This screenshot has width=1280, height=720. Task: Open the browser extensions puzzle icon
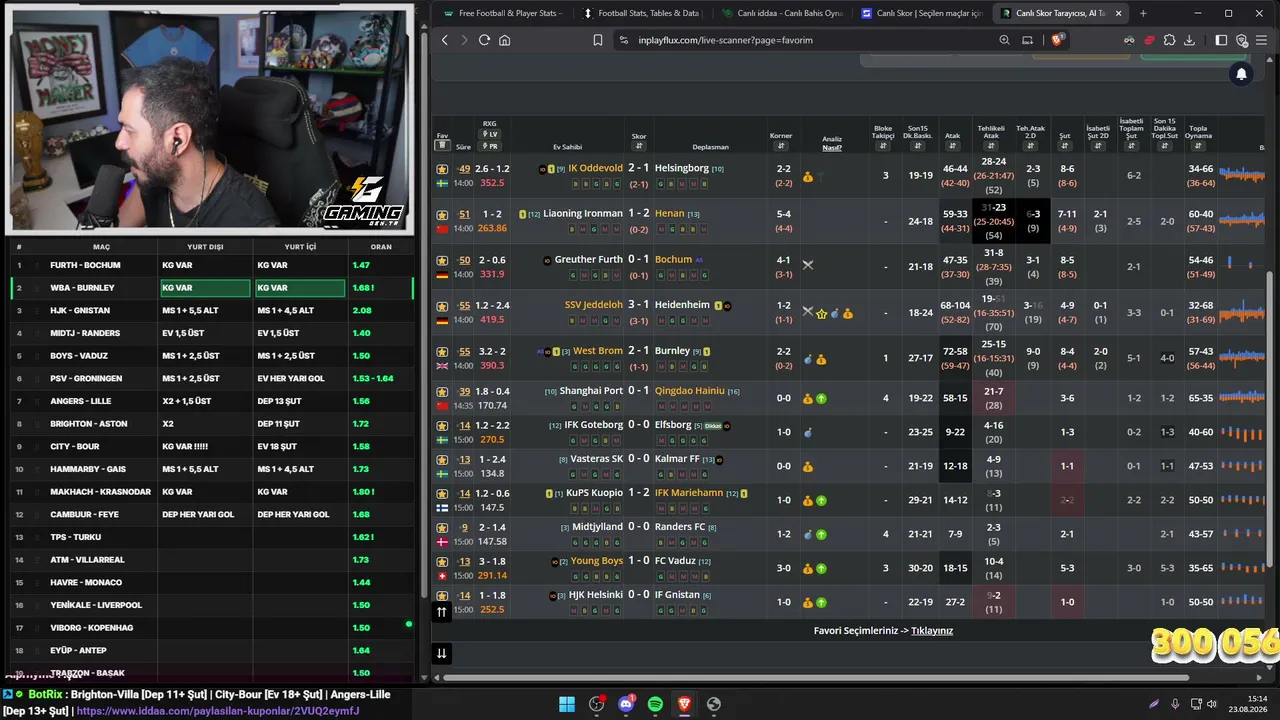(1169, 40)
